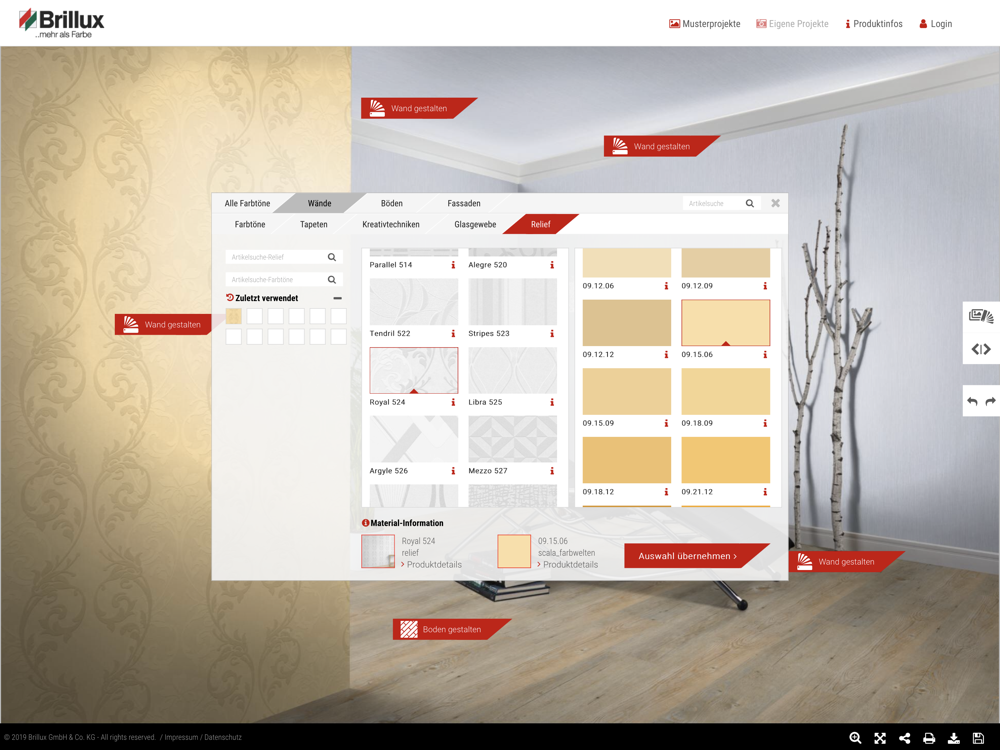
Task: Click the info icon for Parallel 514
Action: (x=453, y=265)
